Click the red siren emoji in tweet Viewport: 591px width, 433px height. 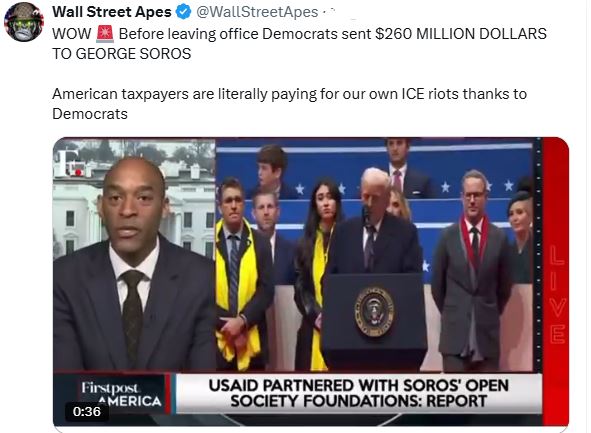tap(105, 34)
